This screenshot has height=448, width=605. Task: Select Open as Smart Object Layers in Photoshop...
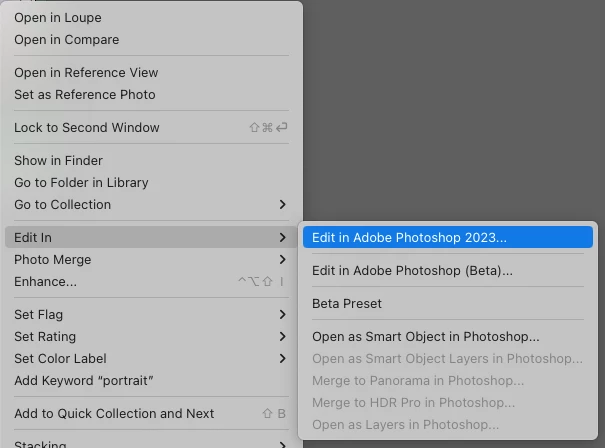click(x=448, y=358)
